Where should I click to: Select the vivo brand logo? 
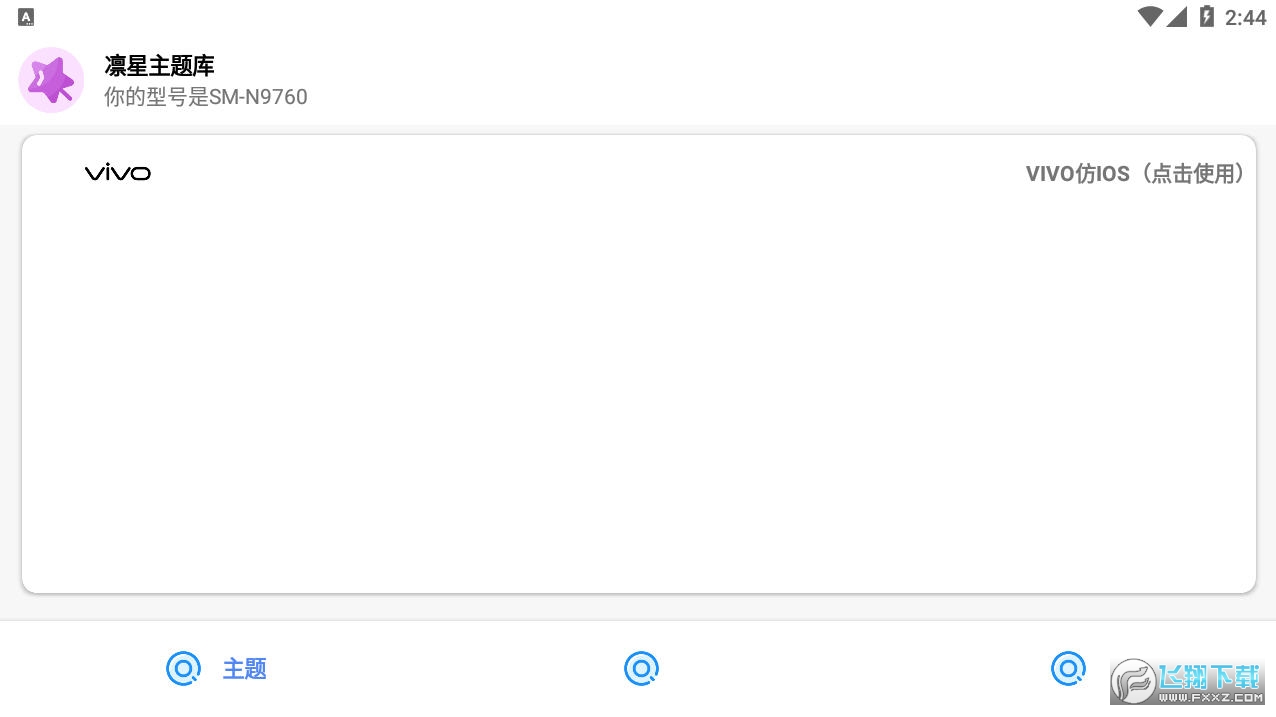pos(118,173)
